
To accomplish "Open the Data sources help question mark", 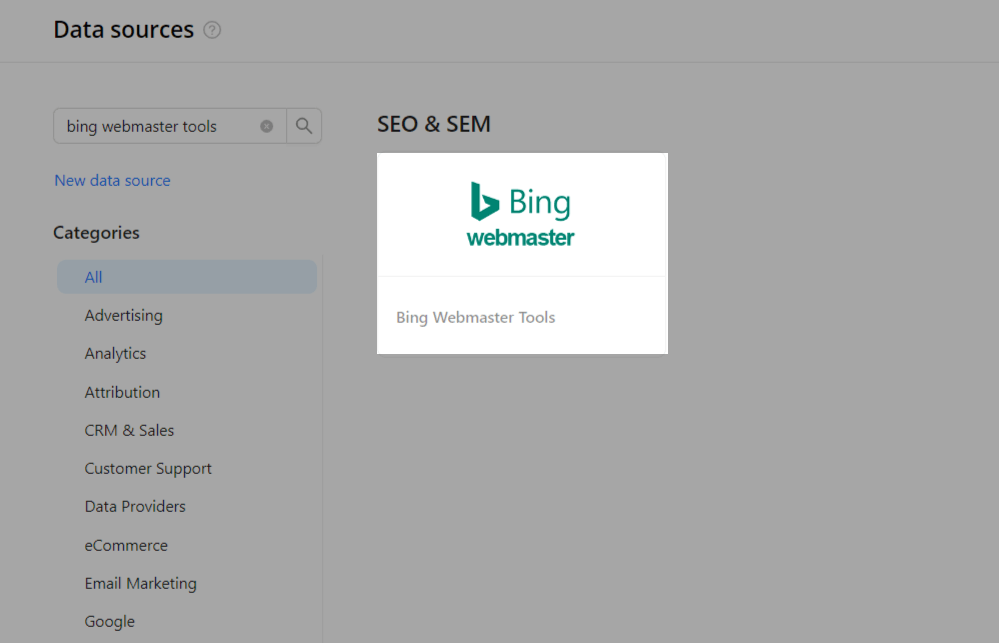I will pos(212,30).
